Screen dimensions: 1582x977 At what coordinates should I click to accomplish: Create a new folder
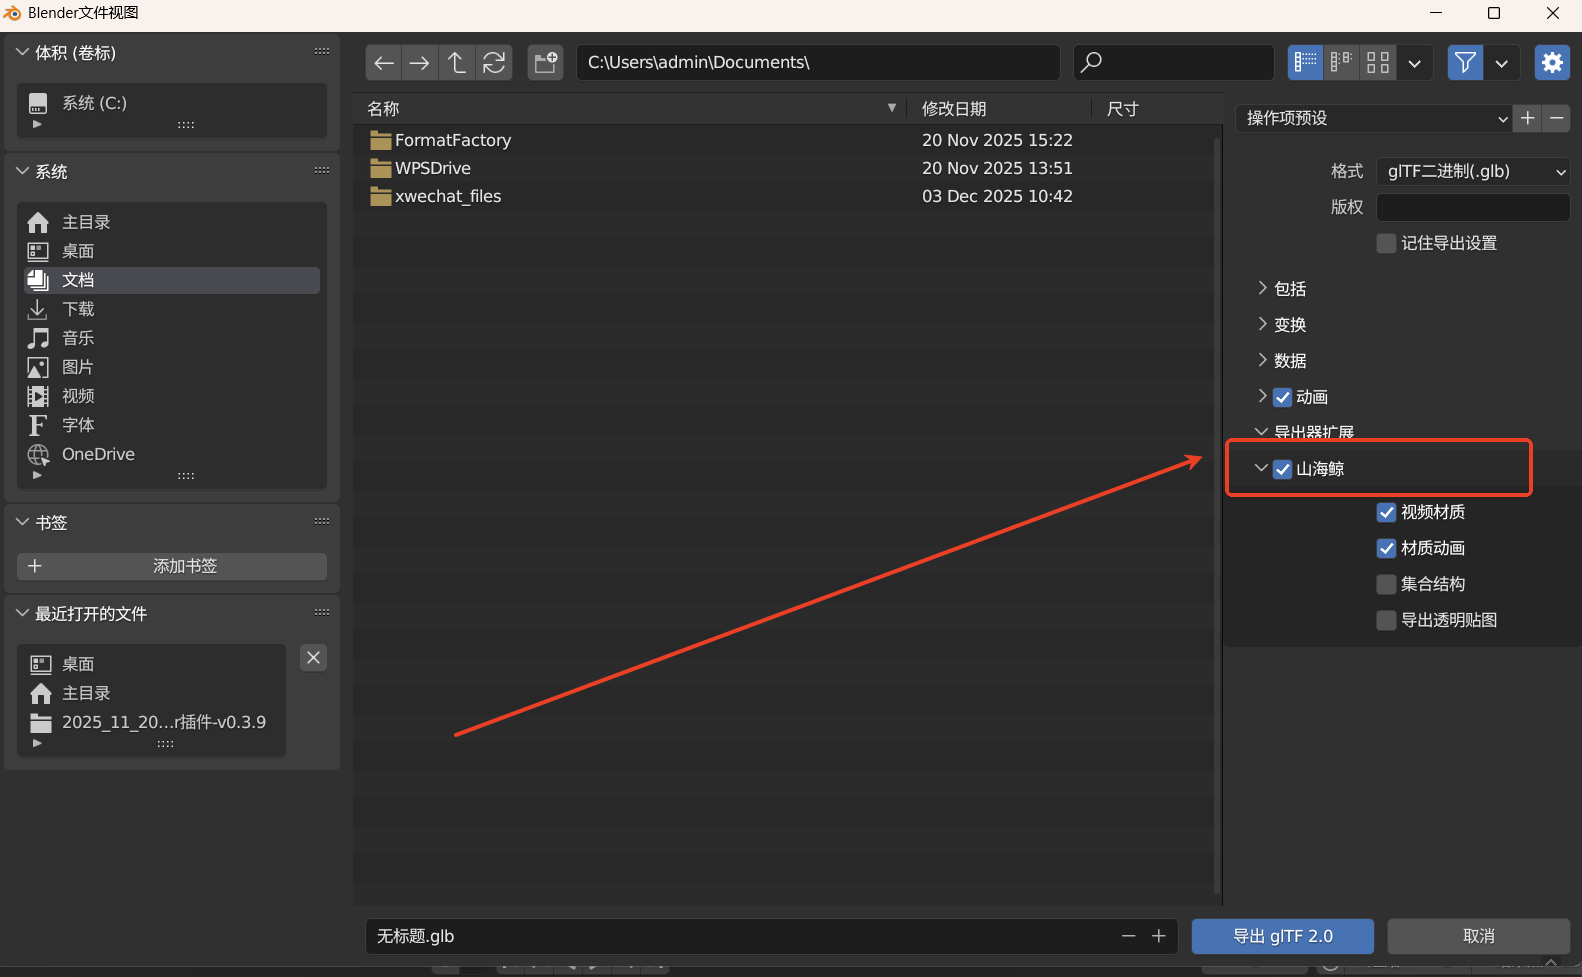coord(546,63)
